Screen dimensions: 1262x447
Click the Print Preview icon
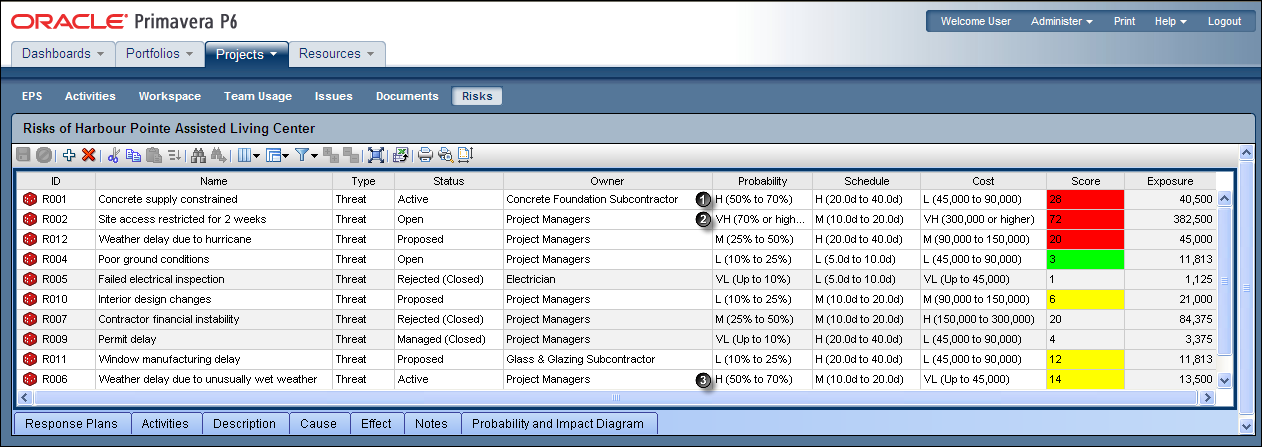click(x=446, y=155)
